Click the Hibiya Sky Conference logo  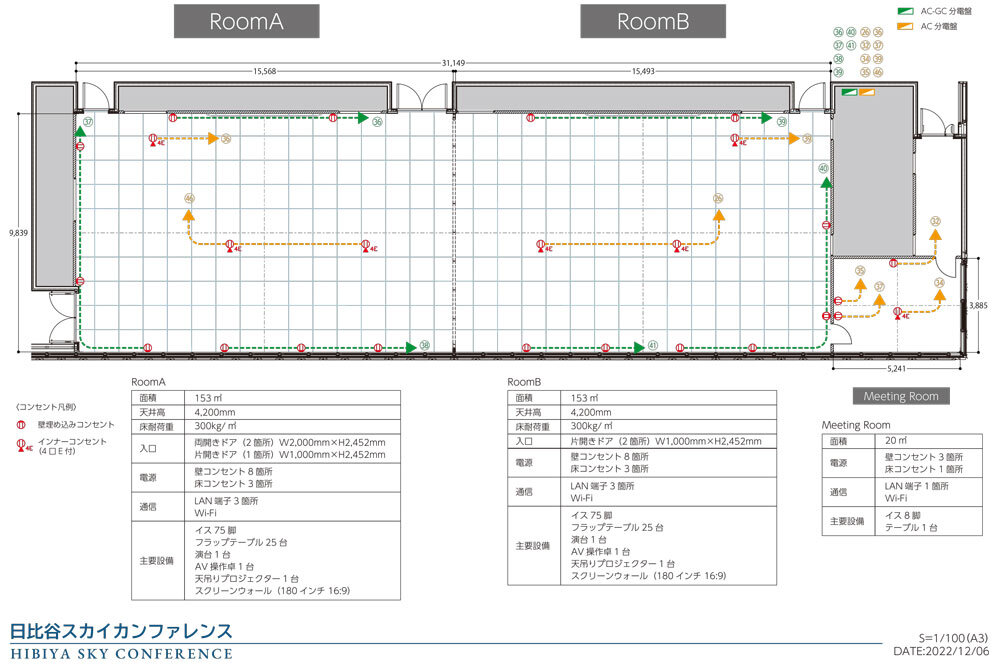(121, 641)
